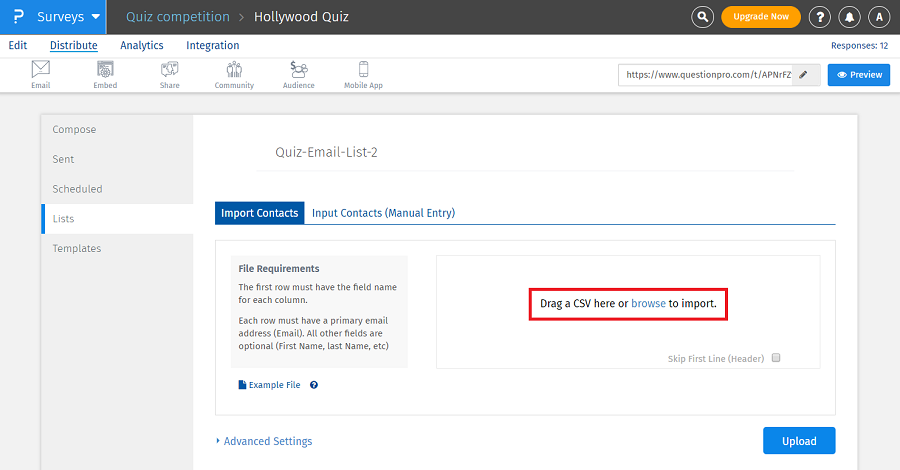Click the browse link to import CSV
The image size is (900, 470).
pos(648,303)
